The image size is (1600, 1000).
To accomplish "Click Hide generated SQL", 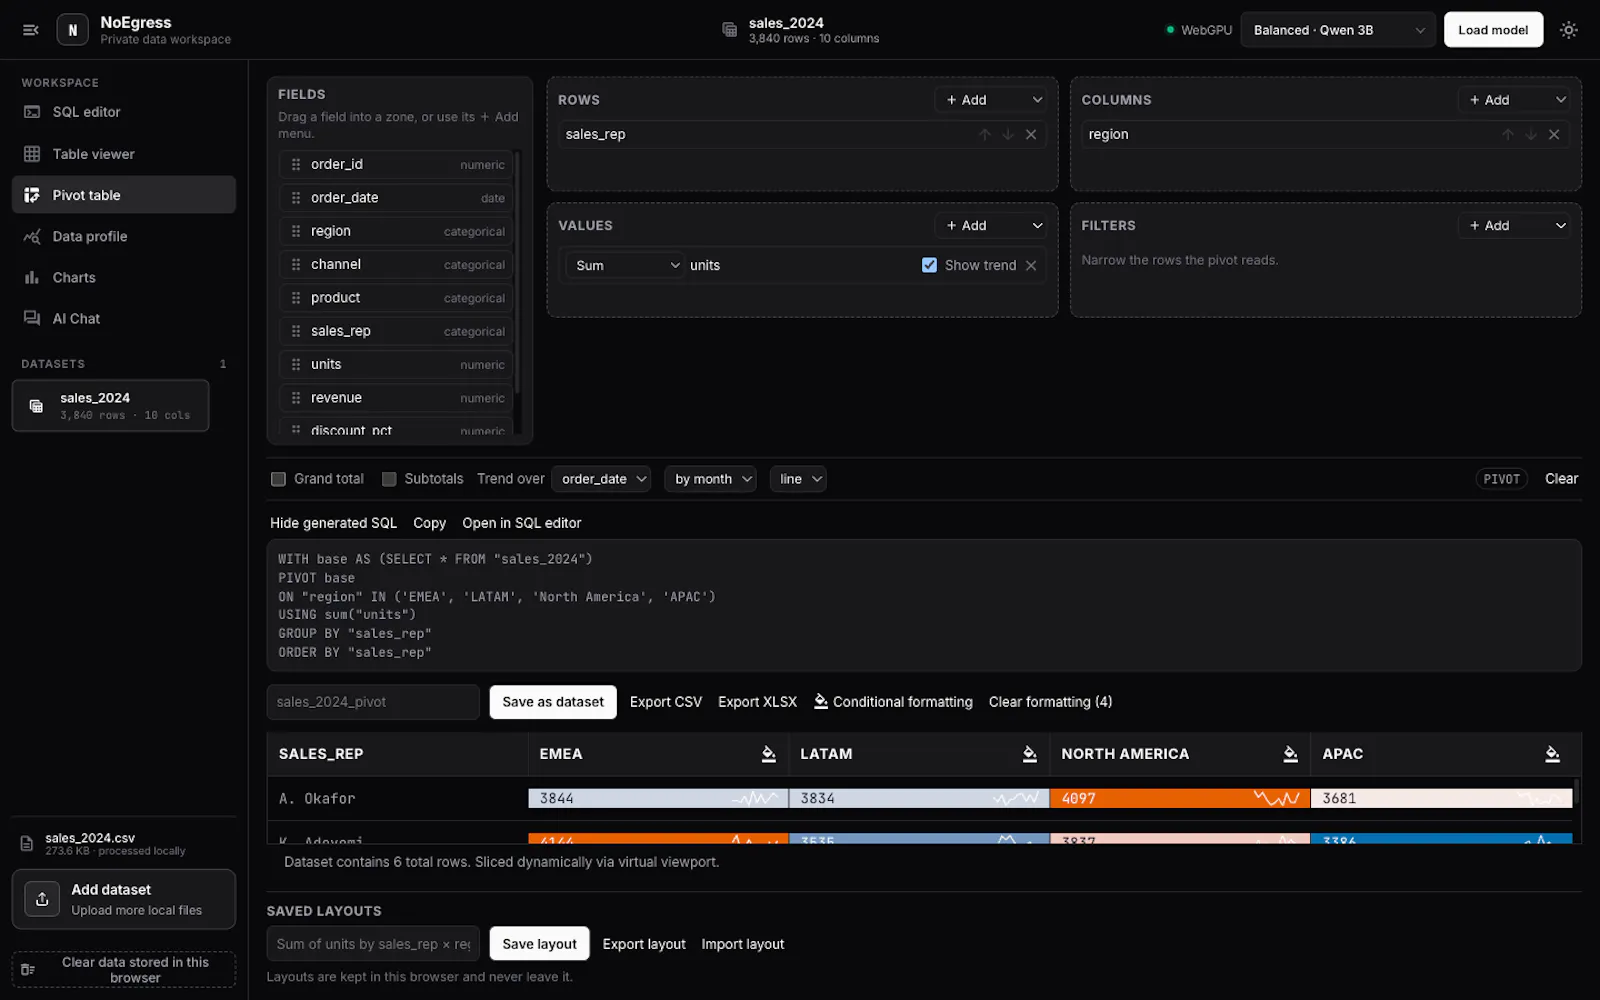I will (333, 523).
